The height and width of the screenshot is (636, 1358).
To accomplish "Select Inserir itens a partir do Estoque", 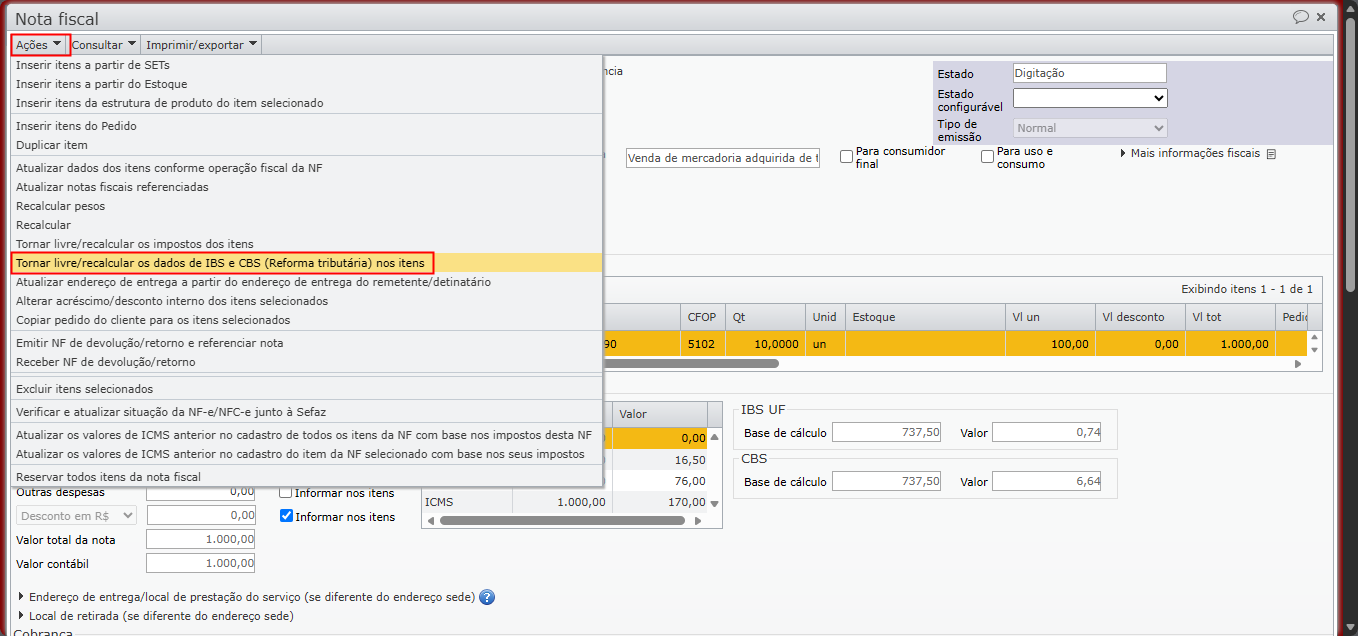I will pyautogui.click(x=306, y=84).
